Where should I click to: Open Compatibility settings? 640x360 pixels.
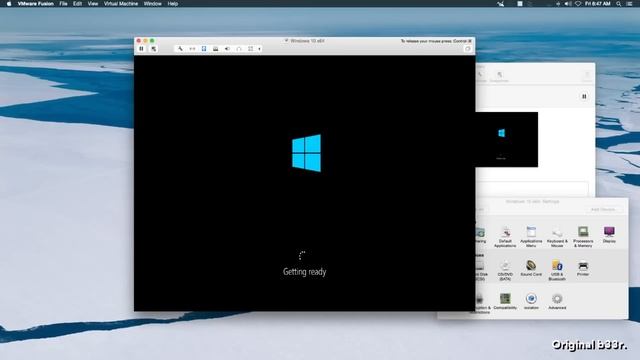[505, 301]
